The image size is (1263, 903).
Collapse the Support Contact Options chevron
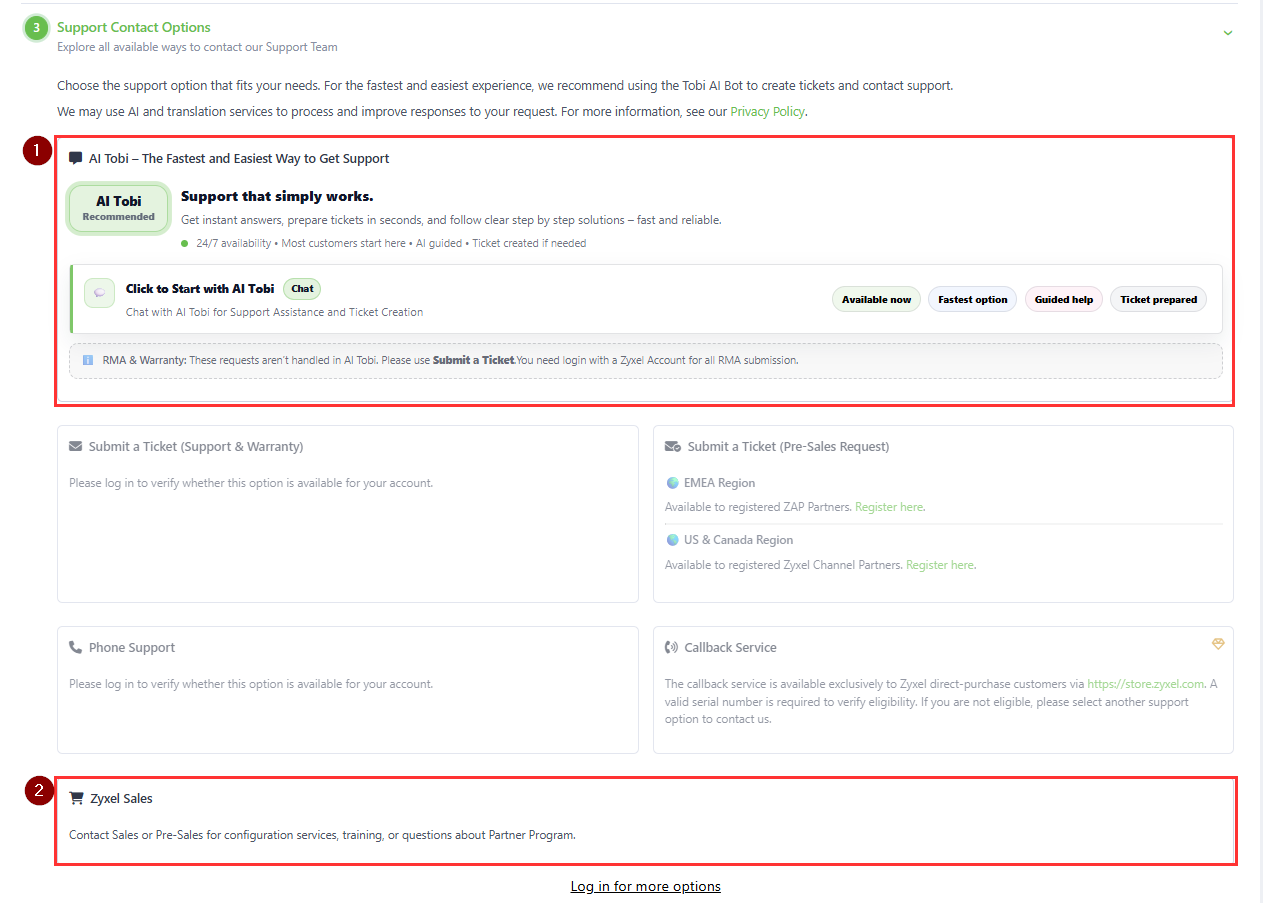point(1227,33)
